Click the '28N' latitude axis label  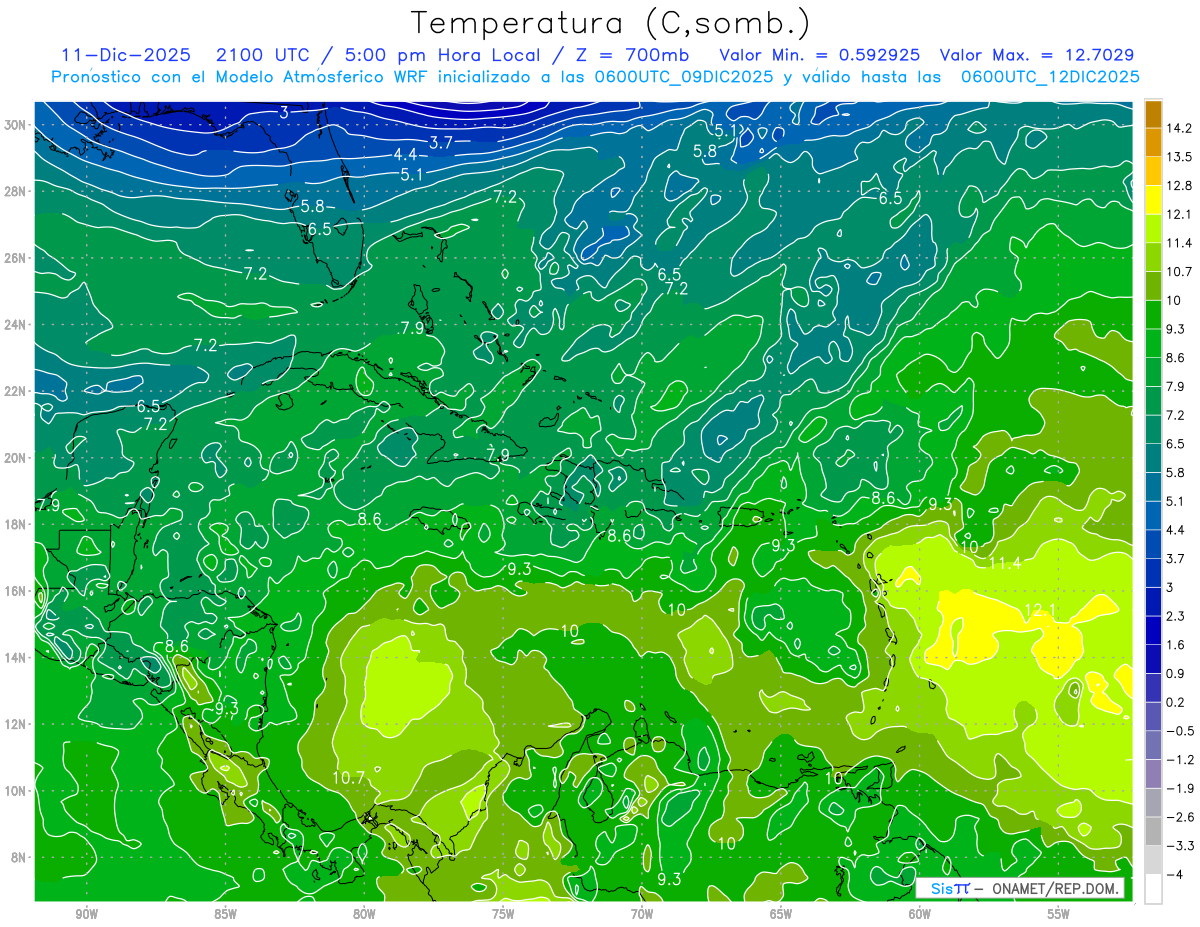click(x=17, y=191)
